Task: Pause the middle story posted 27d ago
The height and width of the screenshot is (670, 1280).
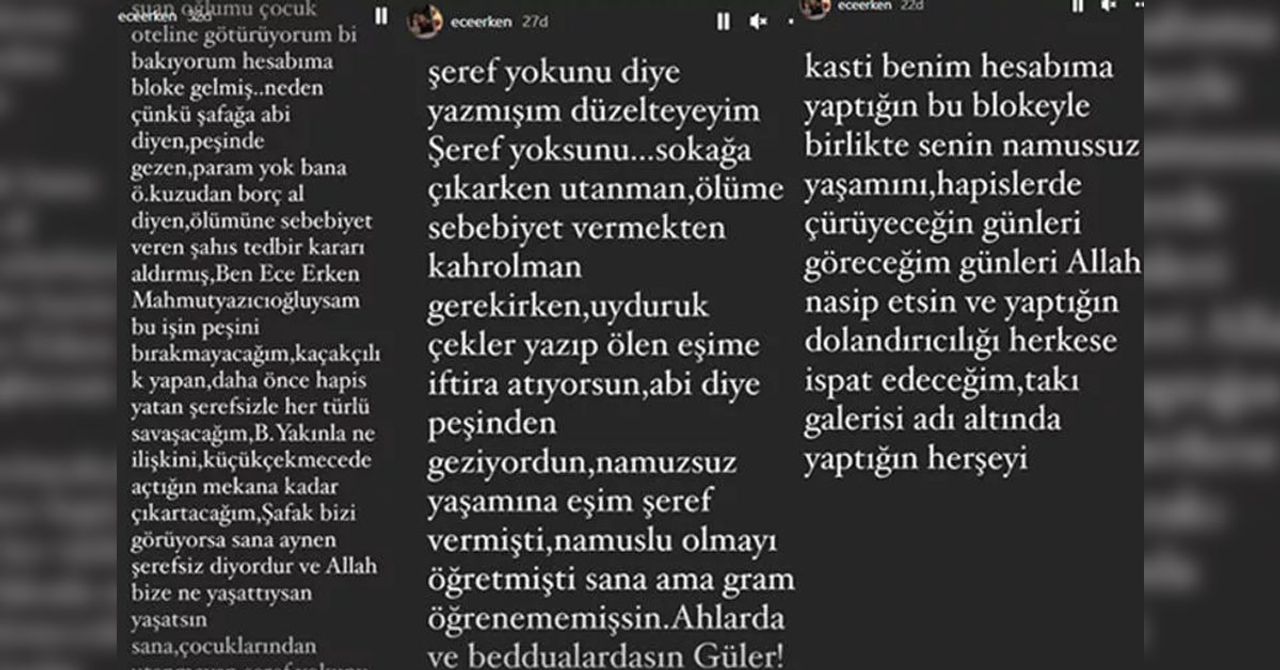Action: 723,21
